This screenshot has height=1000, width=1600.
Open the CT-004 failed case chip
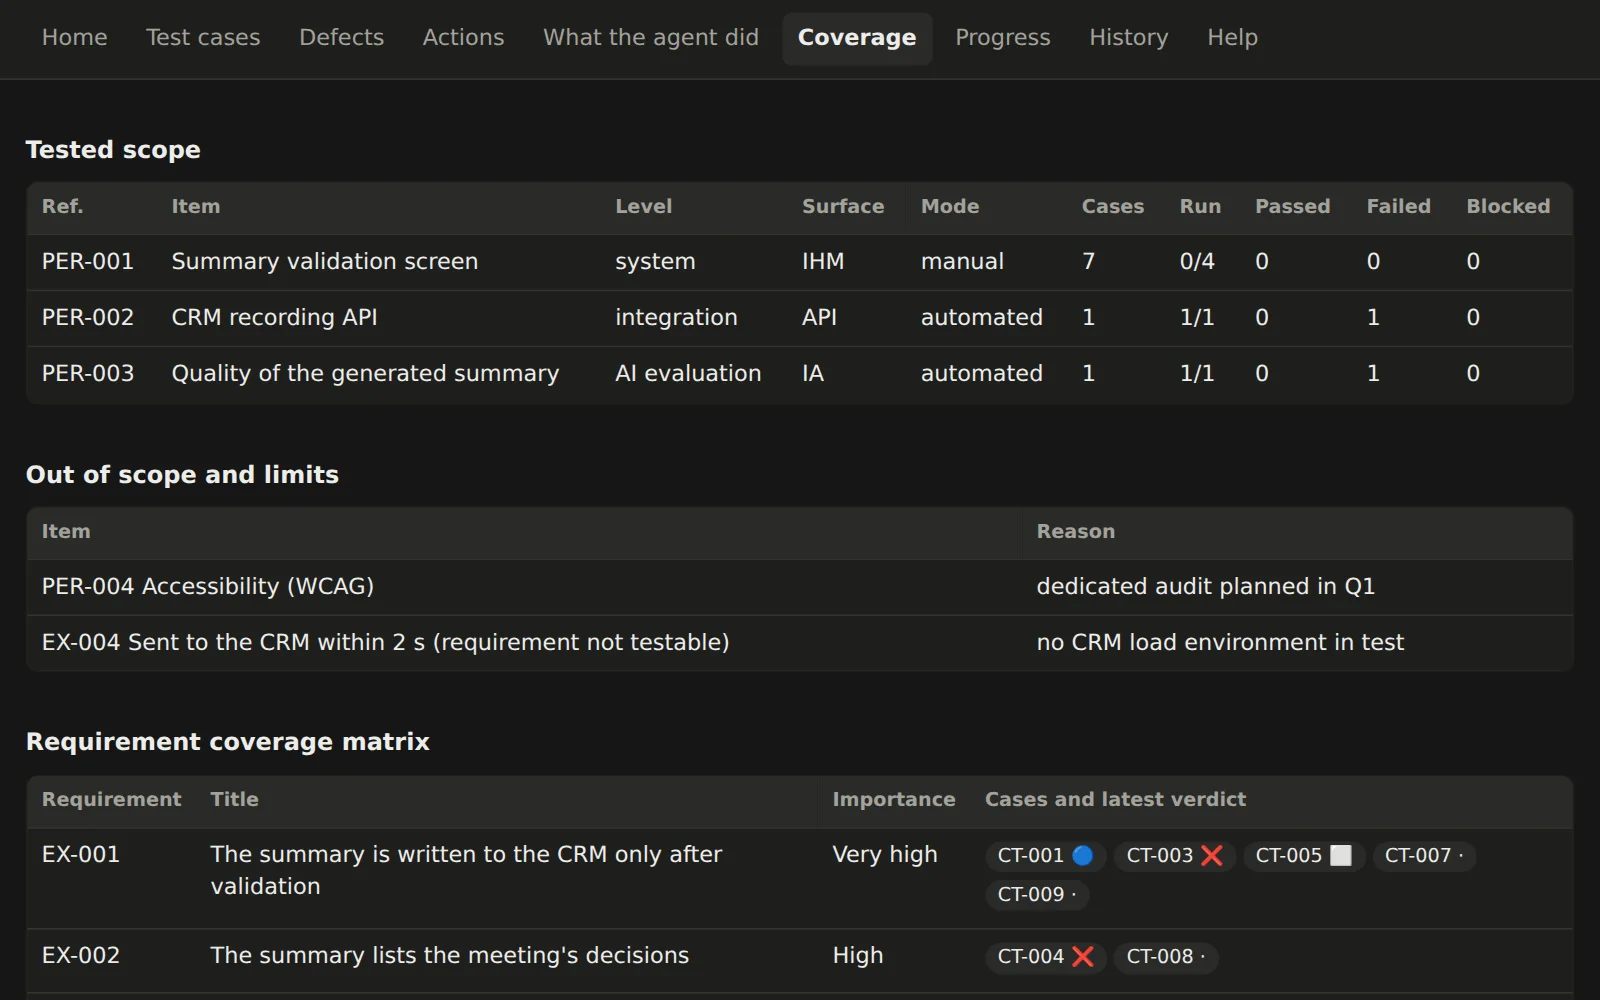click(x=1045, y=957)
